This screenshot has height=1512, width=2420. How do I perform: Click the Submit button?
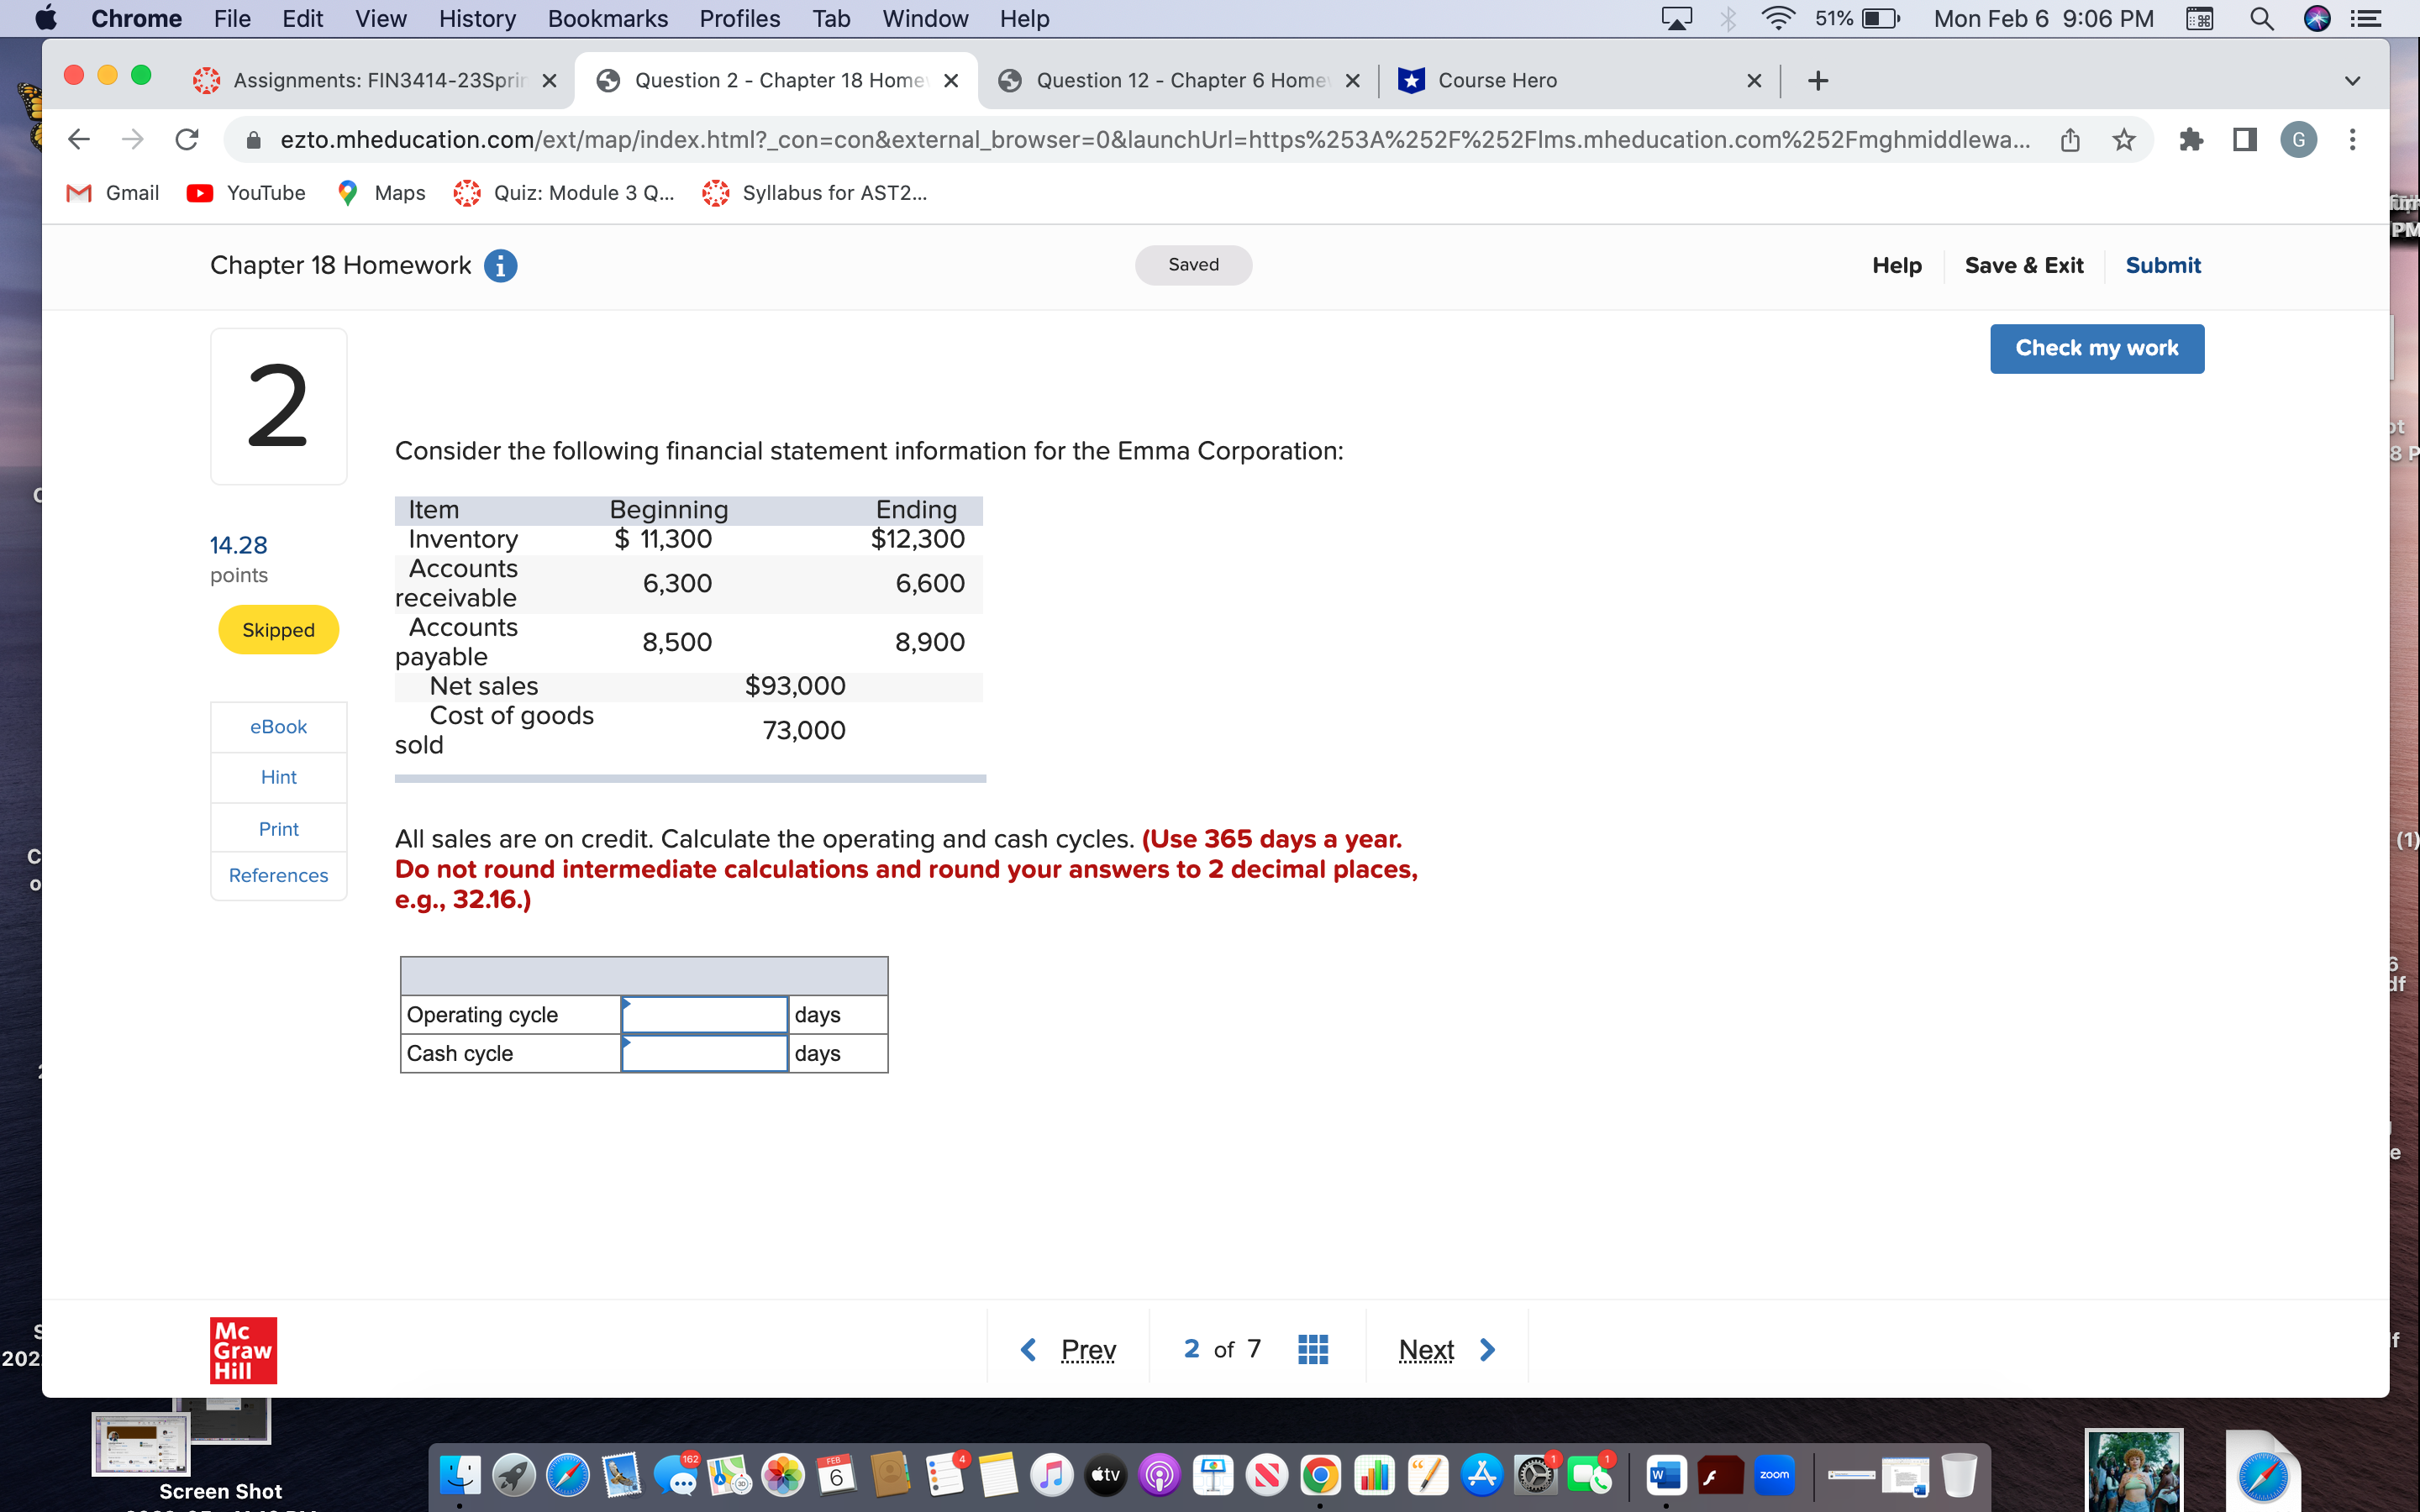[x=2163, y=265]
